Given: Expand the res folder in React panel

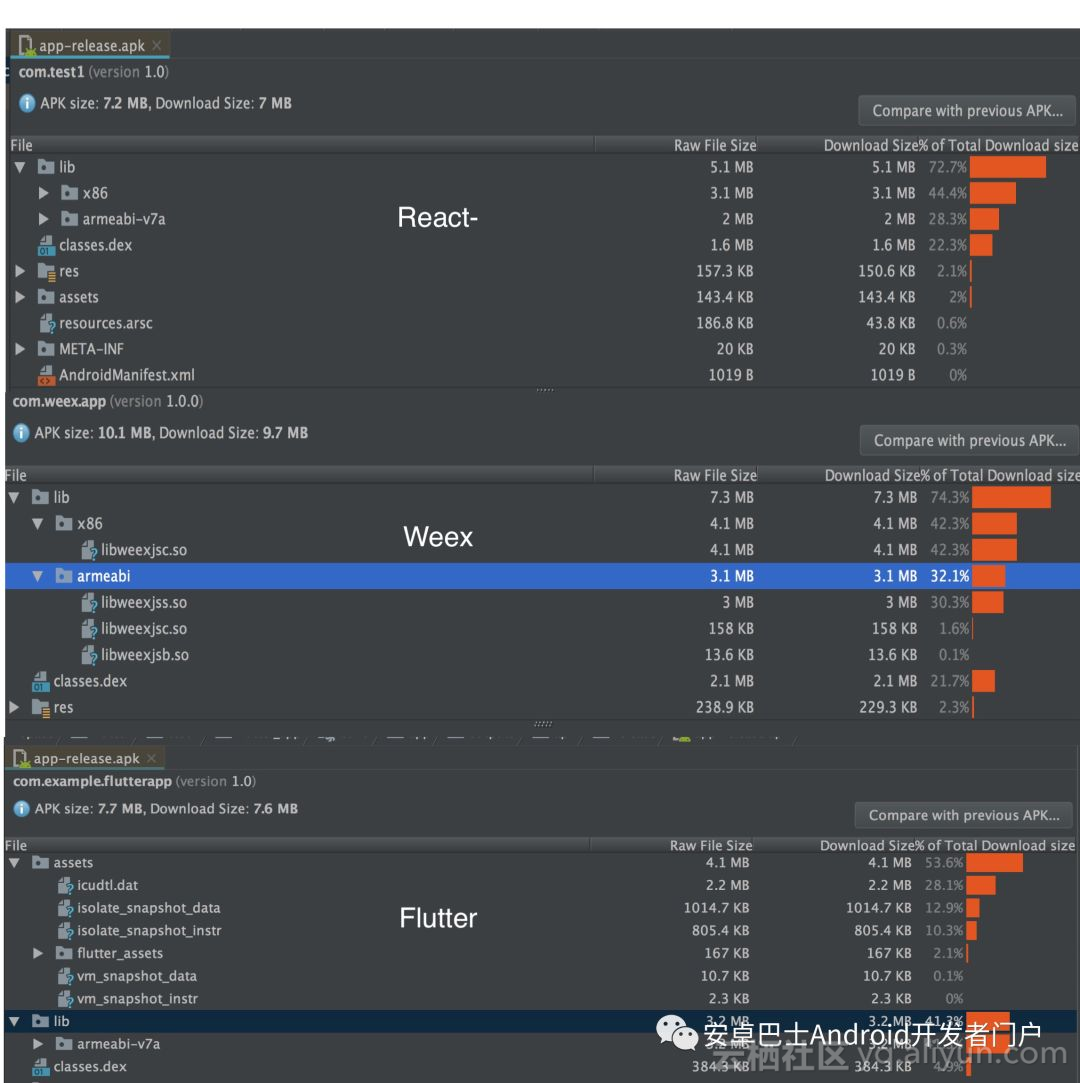Looking at the screenshot, I should tap(20, 271).
